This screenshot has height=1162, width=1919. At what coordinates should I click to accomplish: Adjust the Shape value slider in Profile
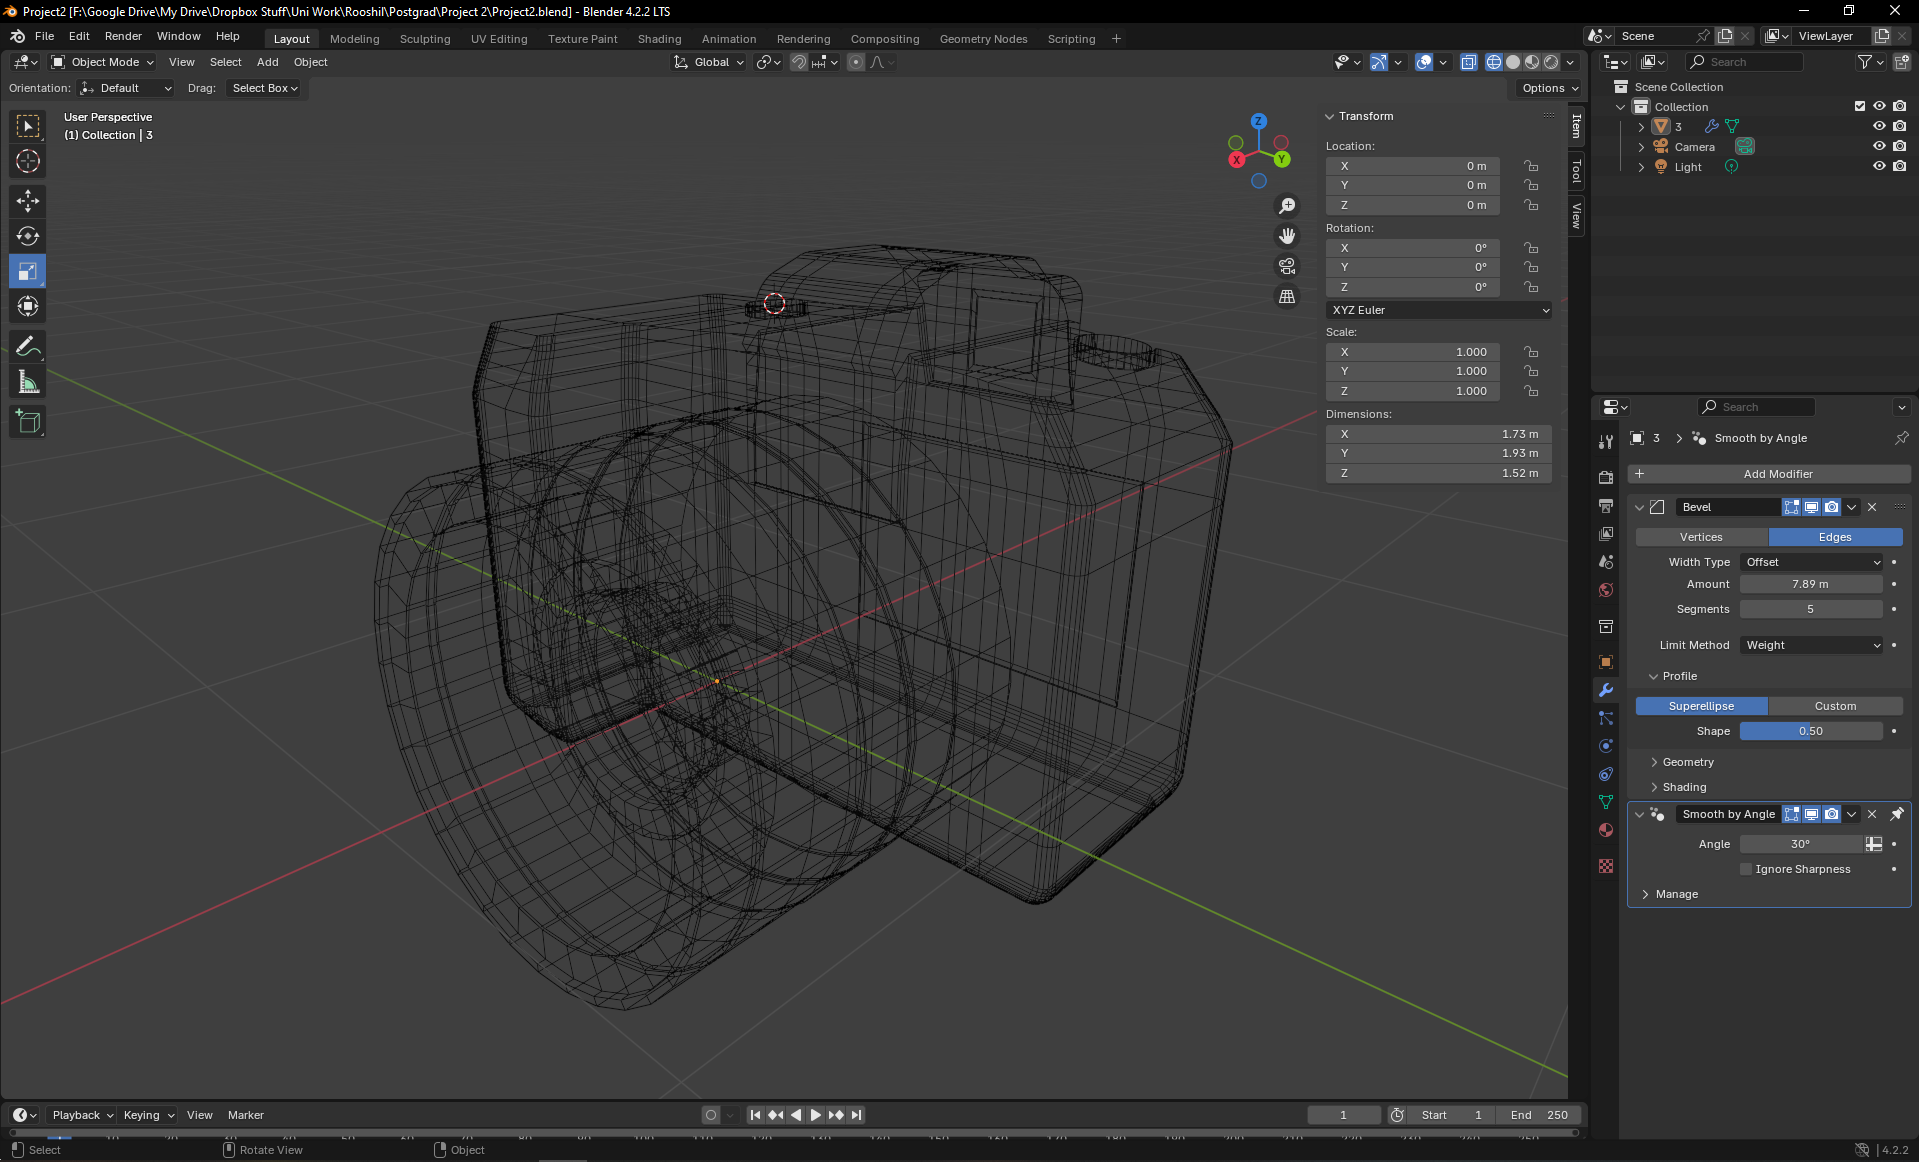tap(1810, 731)
